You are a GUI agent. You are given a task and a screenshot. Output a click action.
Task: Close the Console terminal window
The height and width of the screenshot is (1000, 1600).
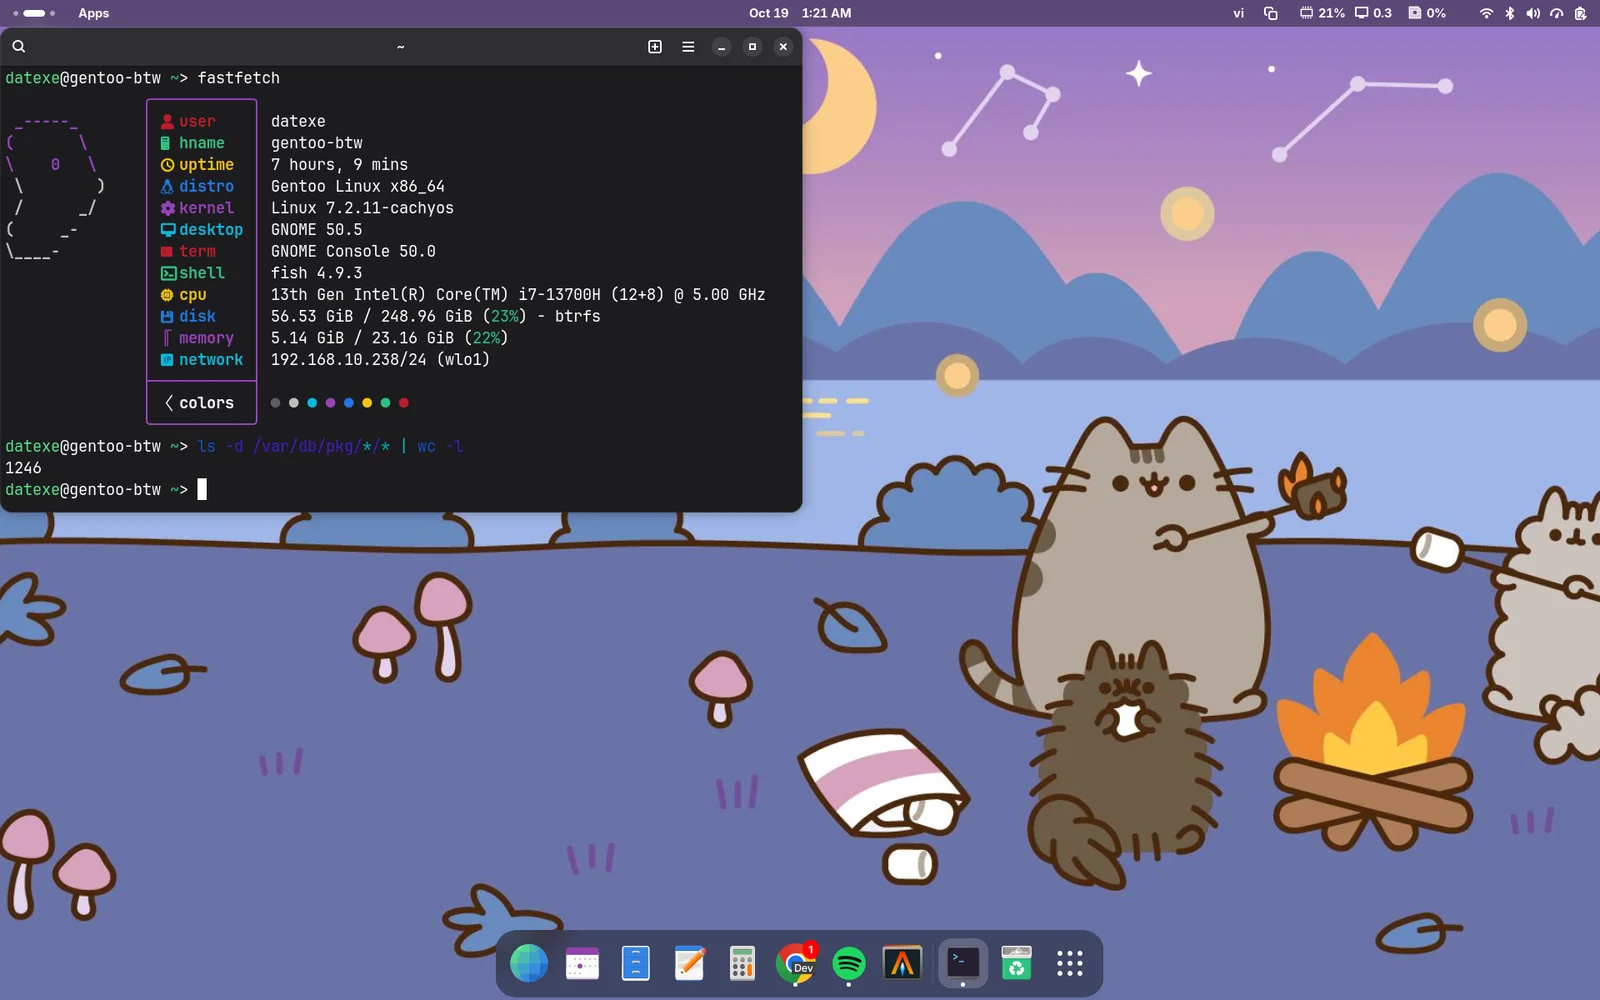pos(783,46)
